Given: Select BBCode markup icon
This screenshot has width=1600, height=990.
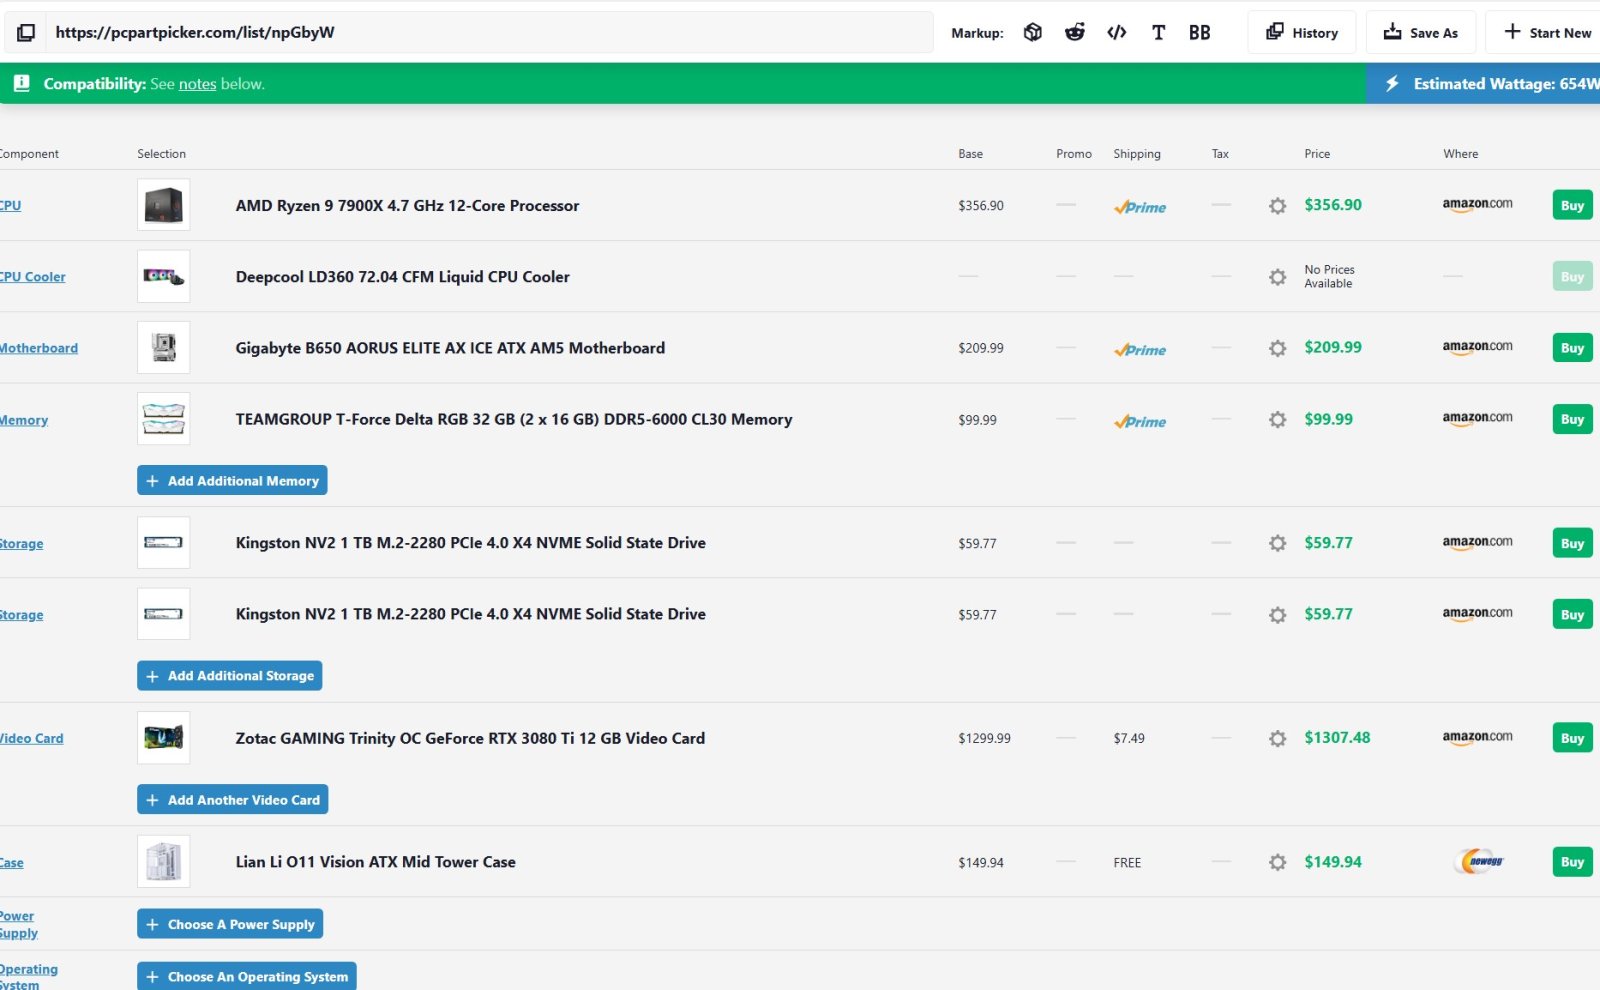Looking at the screenshot, I should (1200, 33).
